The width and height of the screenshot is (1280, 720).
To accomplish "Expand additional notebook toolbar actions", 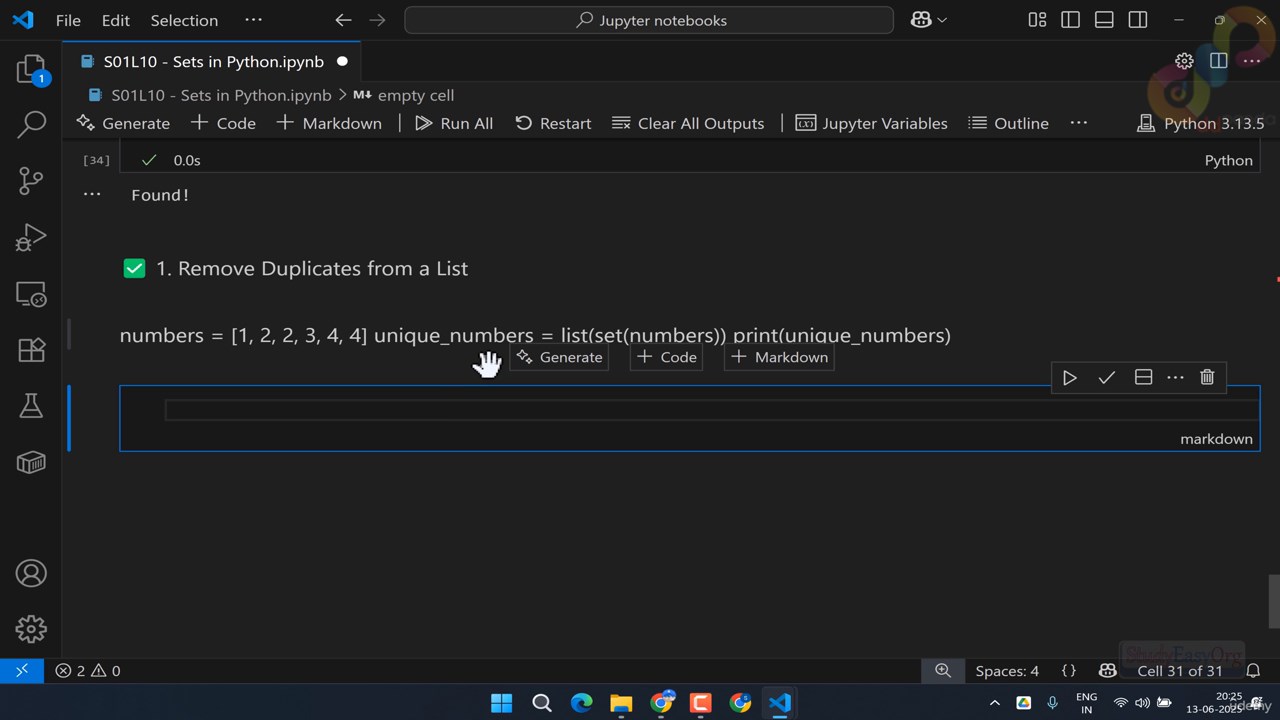I will 1078,123.
